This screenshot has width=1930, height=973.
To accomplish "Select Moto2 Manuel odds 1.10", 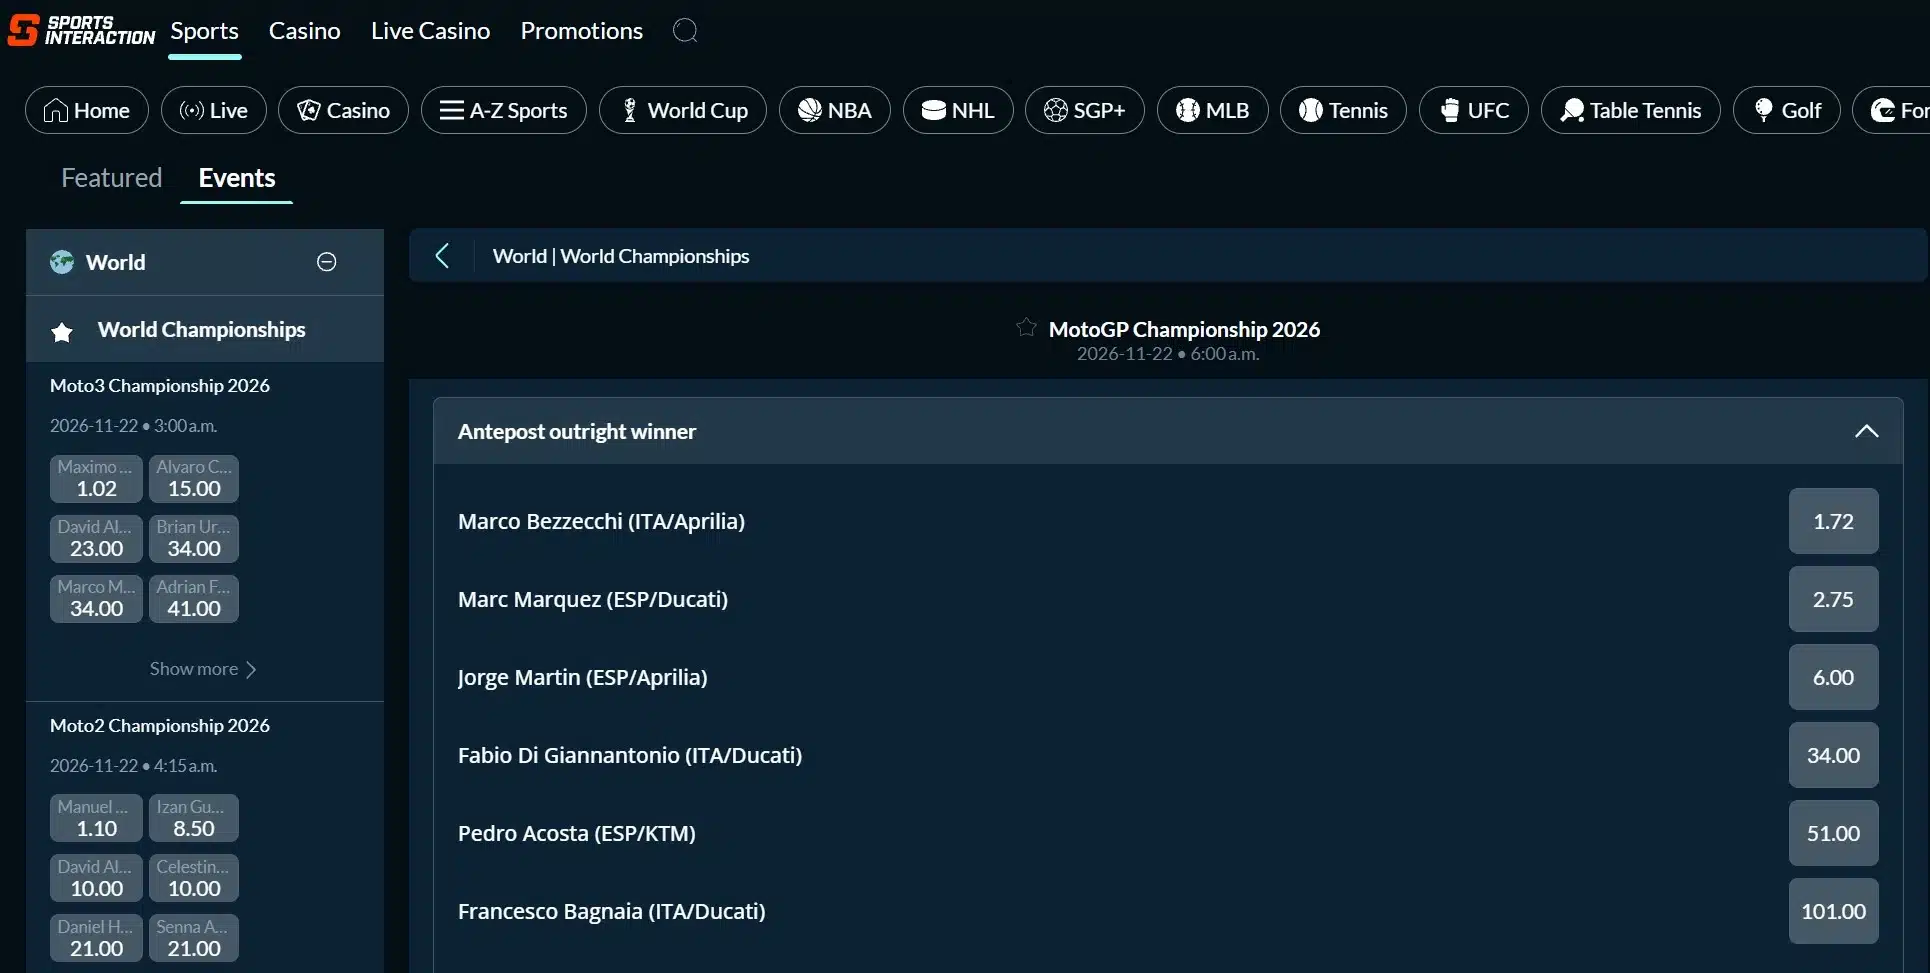I will (96, 819).
